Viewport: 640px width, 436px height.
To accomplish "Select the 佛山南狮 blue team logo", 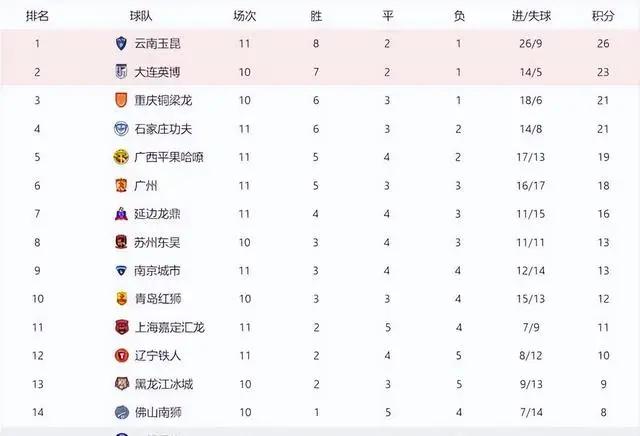I will pyautogui.click(x=122, y=412).
